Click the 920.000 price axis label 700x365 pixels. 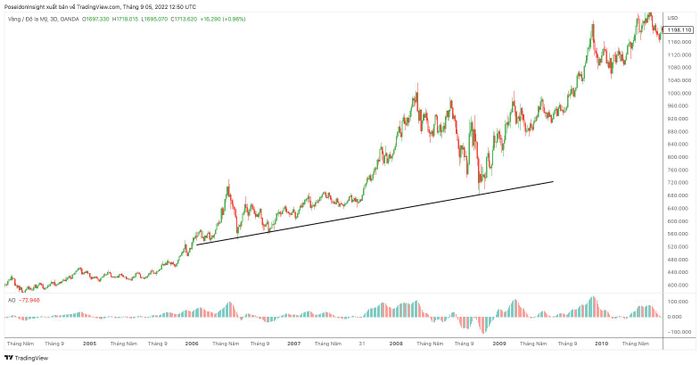click(x=679, y=119)
